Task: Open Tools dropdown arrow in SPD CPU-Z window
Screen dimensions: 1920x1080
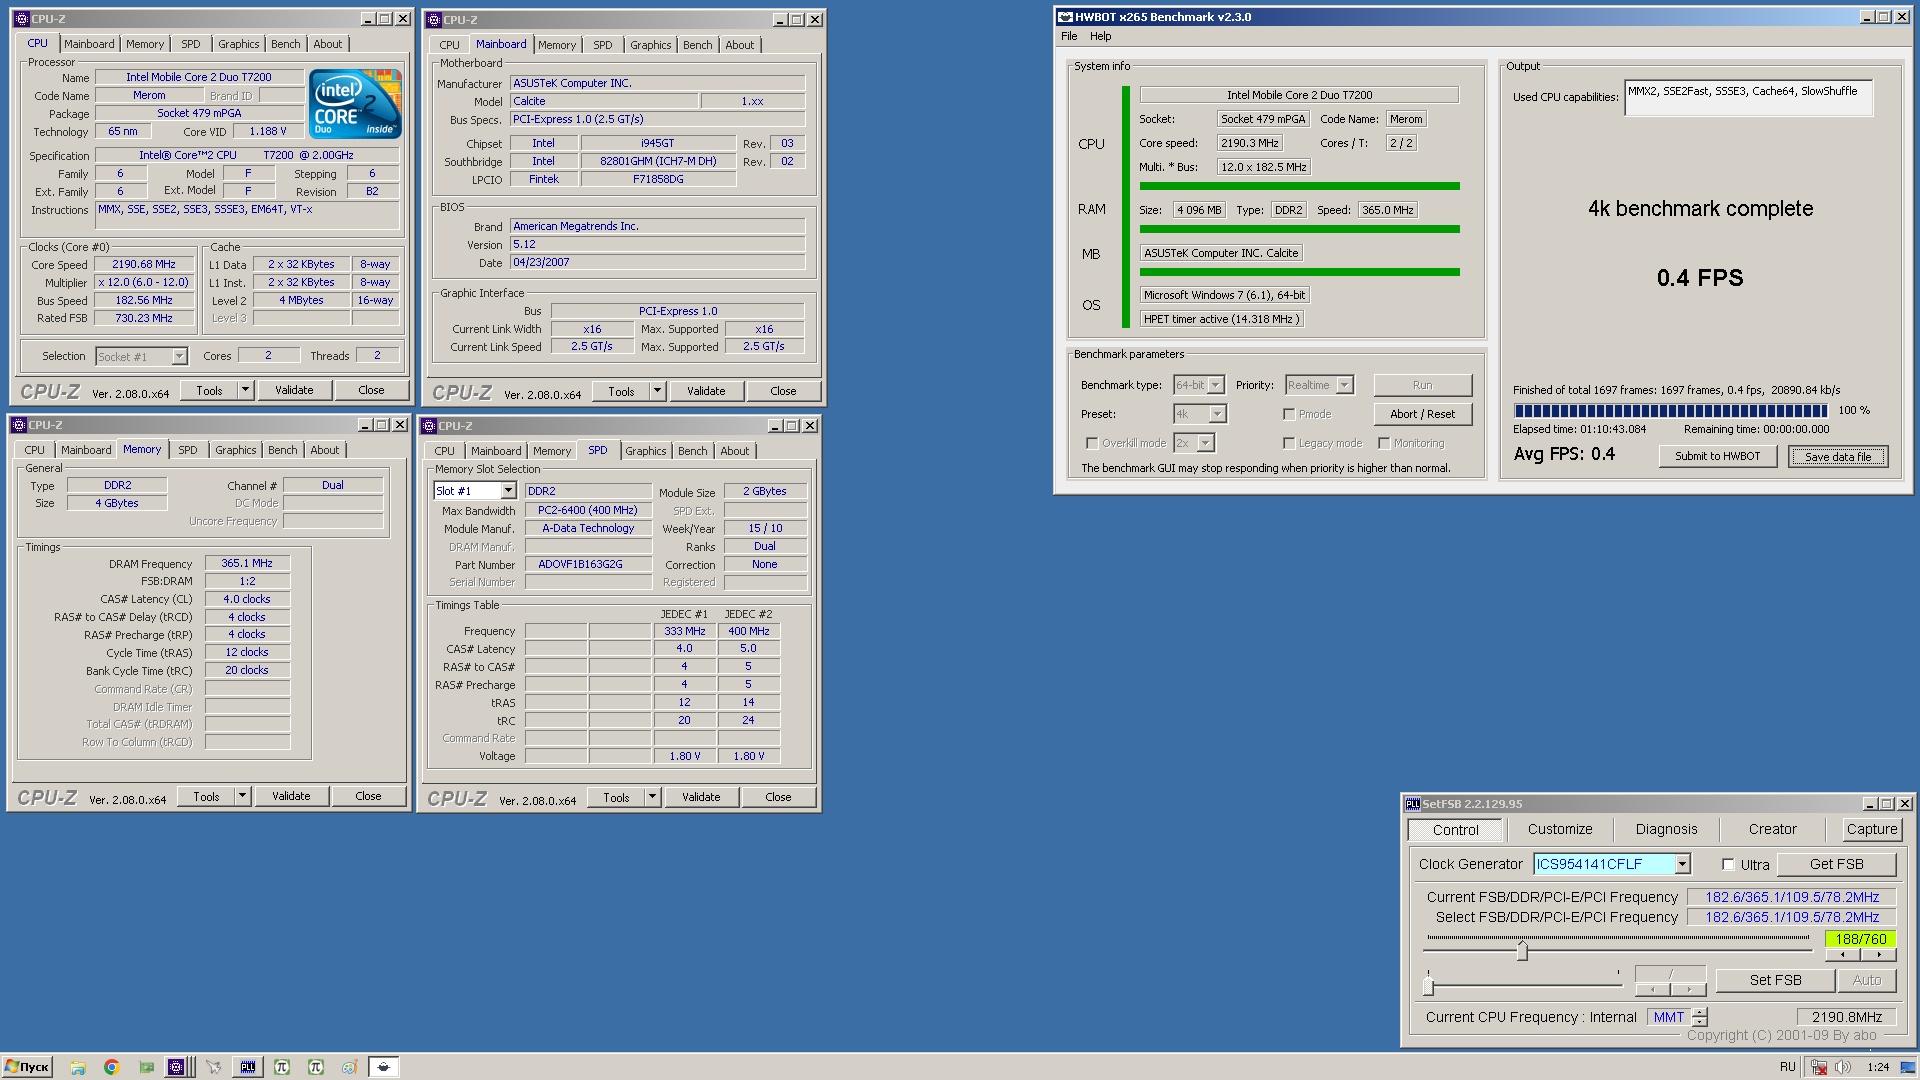Action: [x=652, y=798]
